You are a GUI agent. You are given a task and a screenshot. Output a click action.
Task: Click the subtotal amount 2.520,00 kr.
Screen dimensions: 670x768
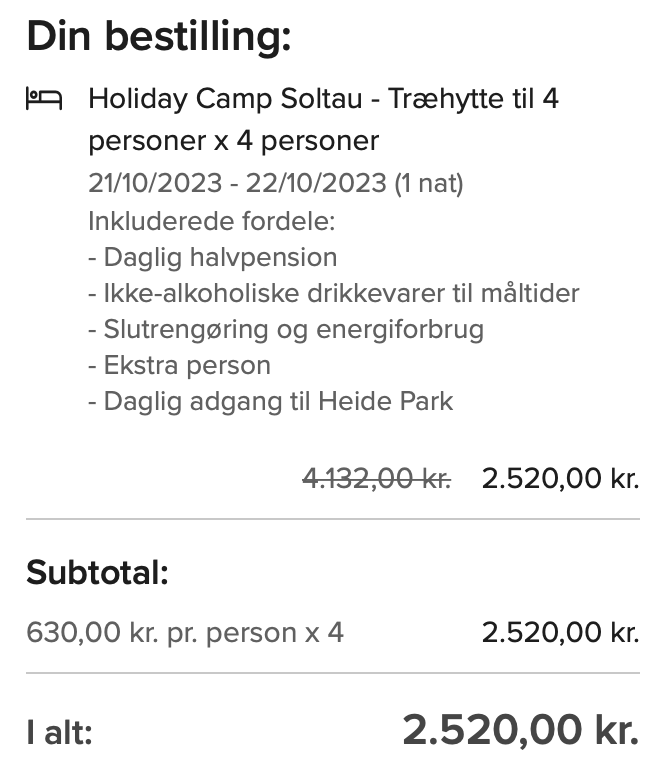(x=561, y=632)
